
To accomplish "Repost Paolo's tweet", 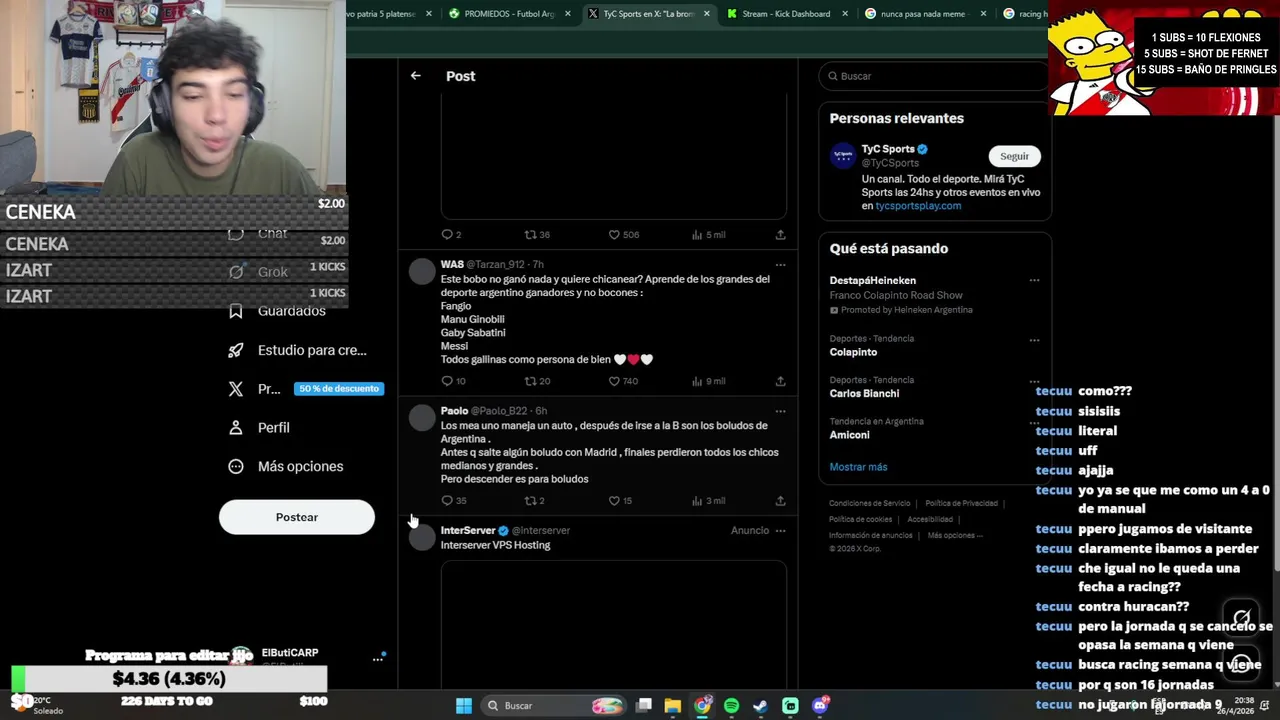I will click(534, 501).
